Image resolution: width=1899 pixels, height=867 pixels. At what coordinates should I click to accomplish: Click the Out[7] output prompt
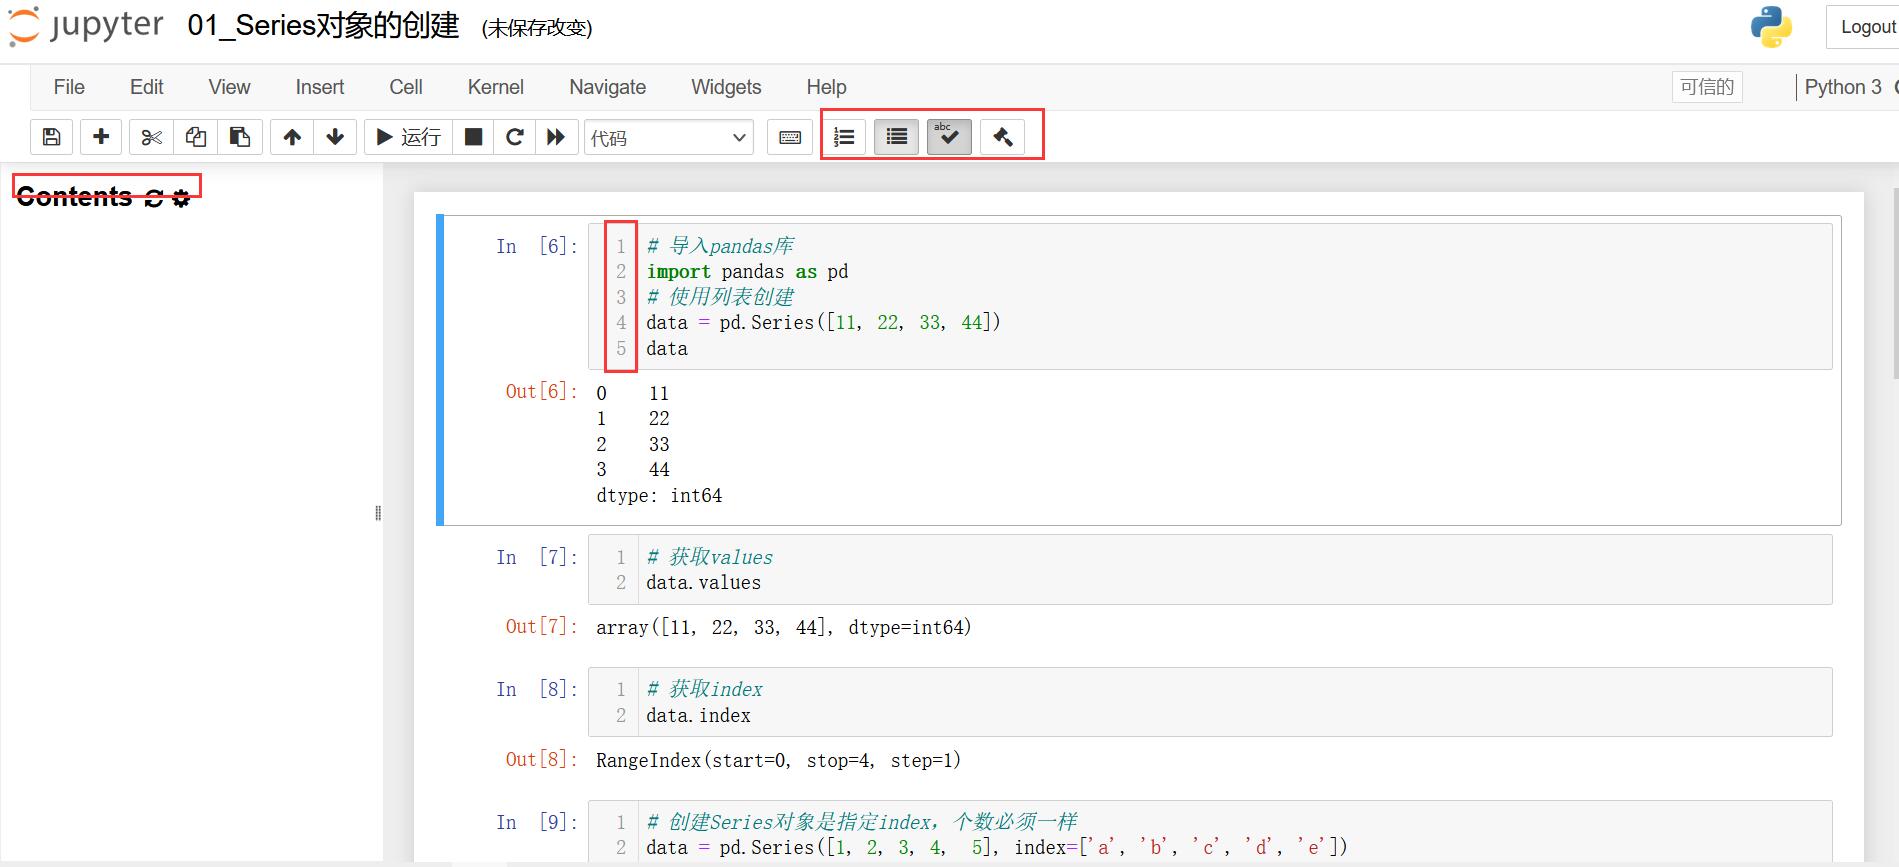pos(541,626)
